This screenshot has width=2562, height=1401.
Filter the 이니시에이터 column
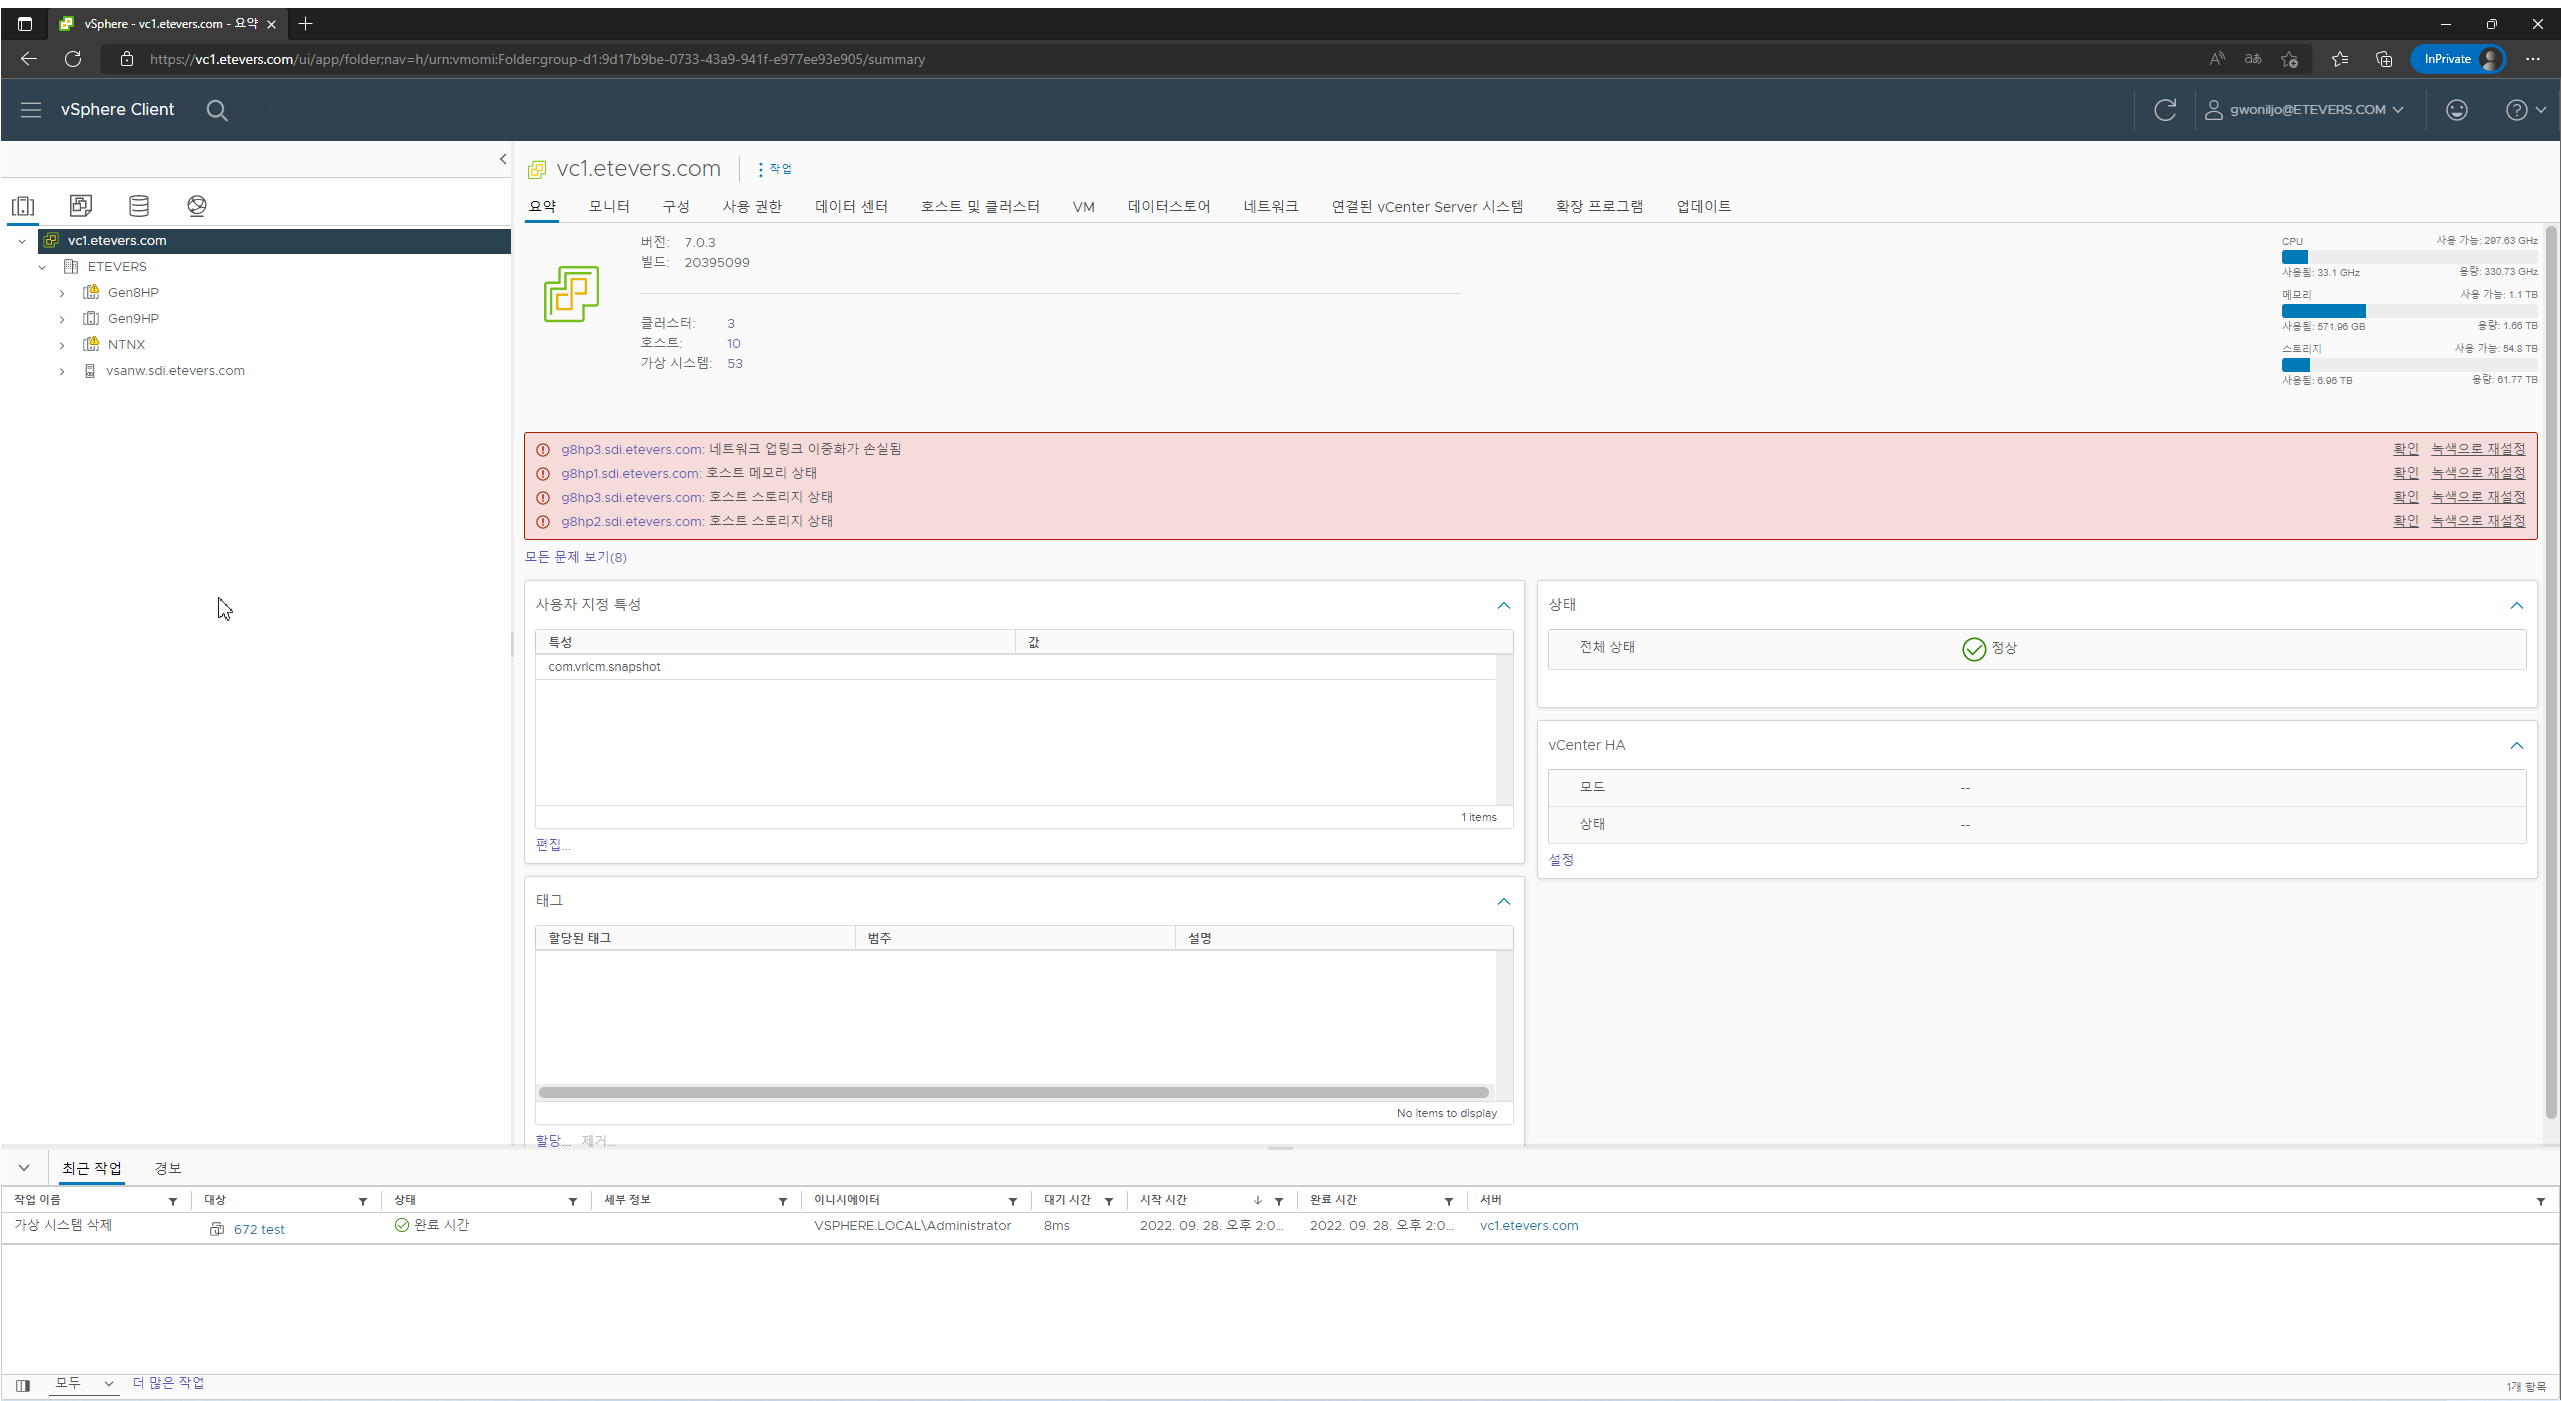pyautogui.click(x=1013, y=1202)
